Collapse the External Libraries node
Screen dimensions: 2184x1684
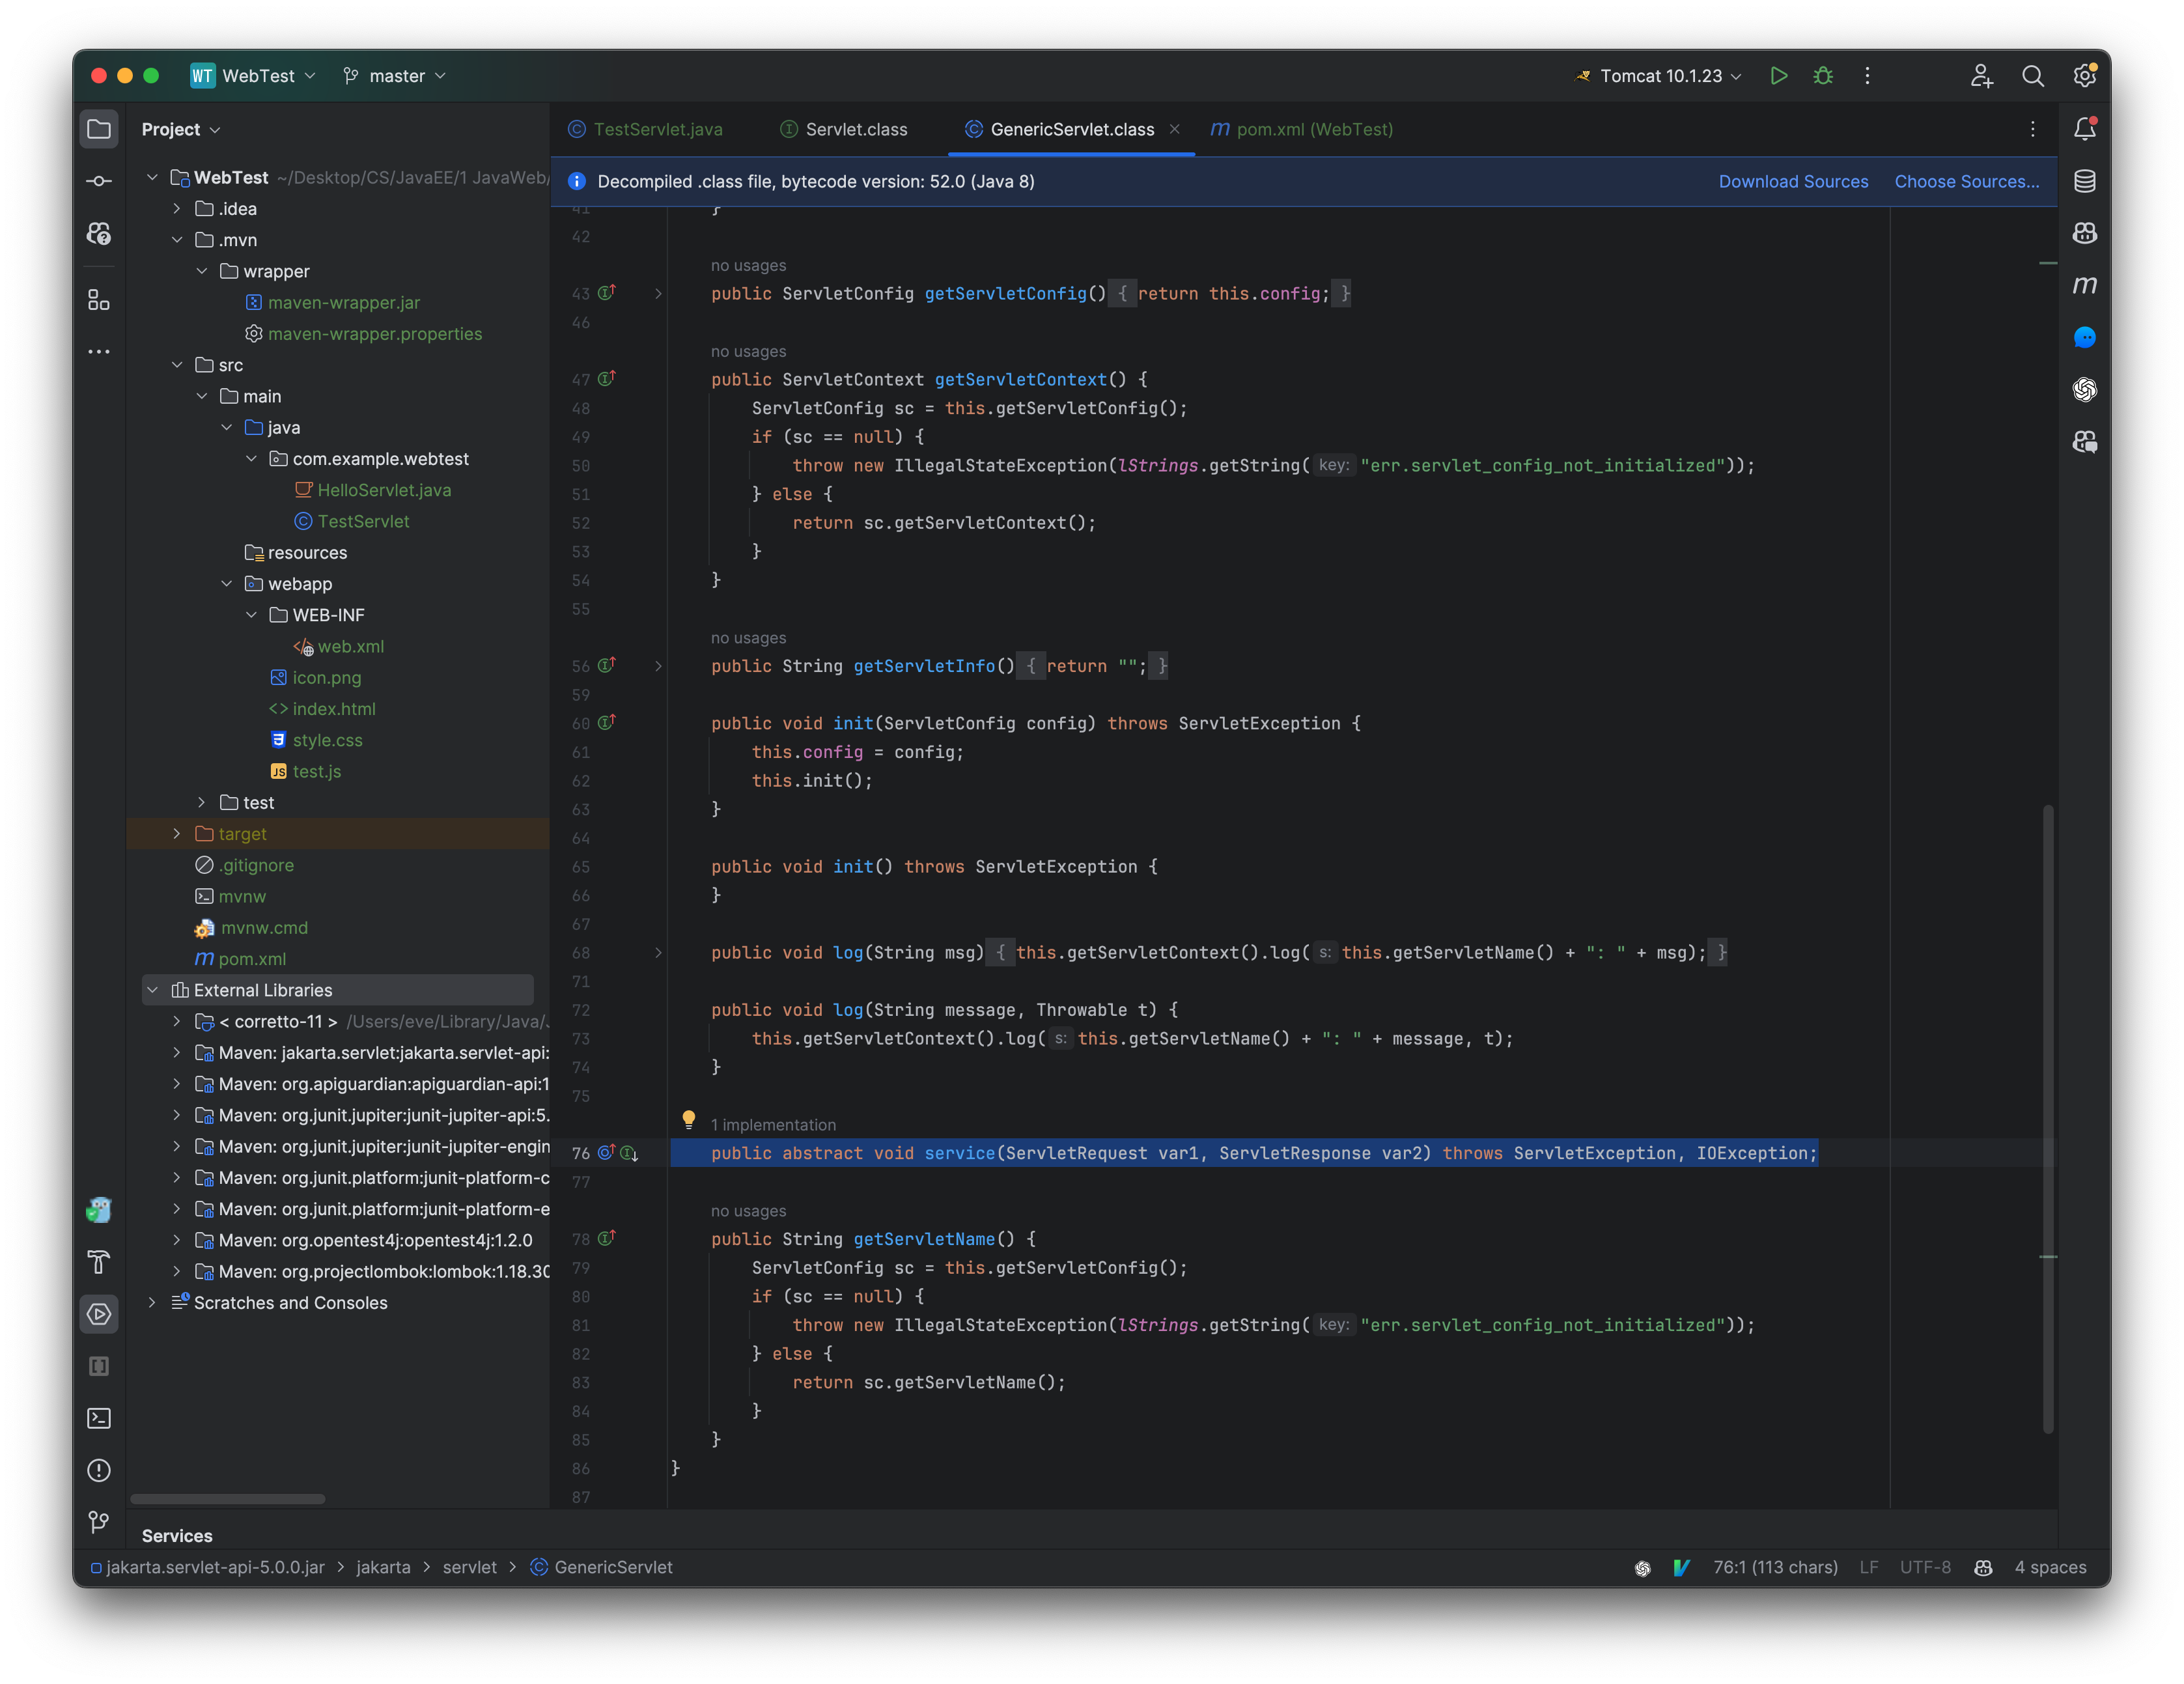click(153, 990)
